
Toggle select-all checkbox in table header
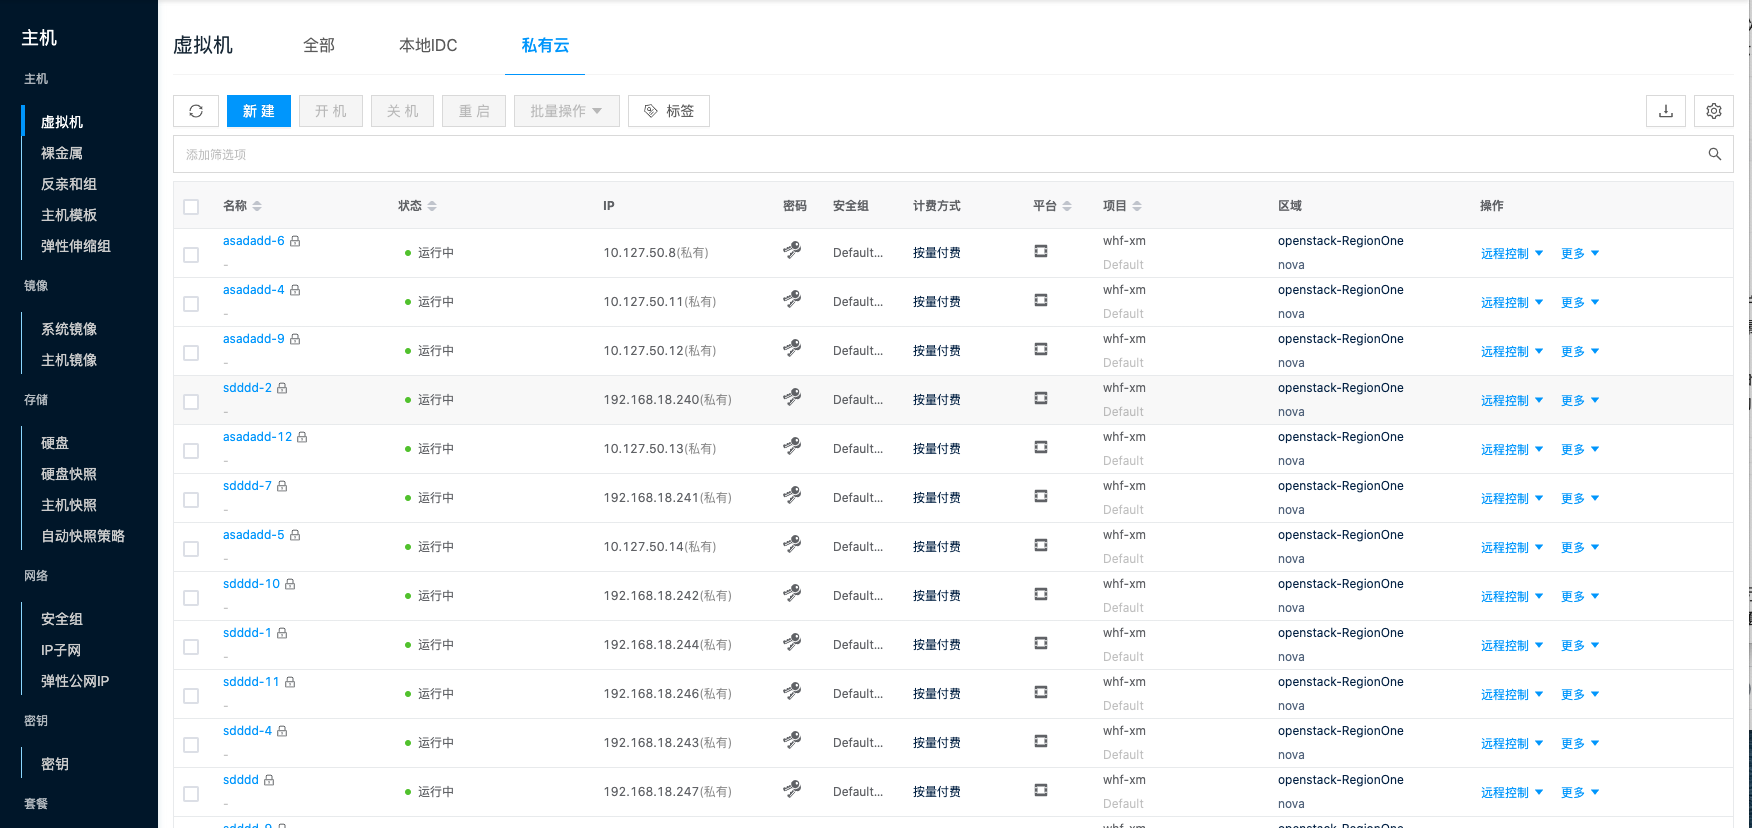(191, 207)
